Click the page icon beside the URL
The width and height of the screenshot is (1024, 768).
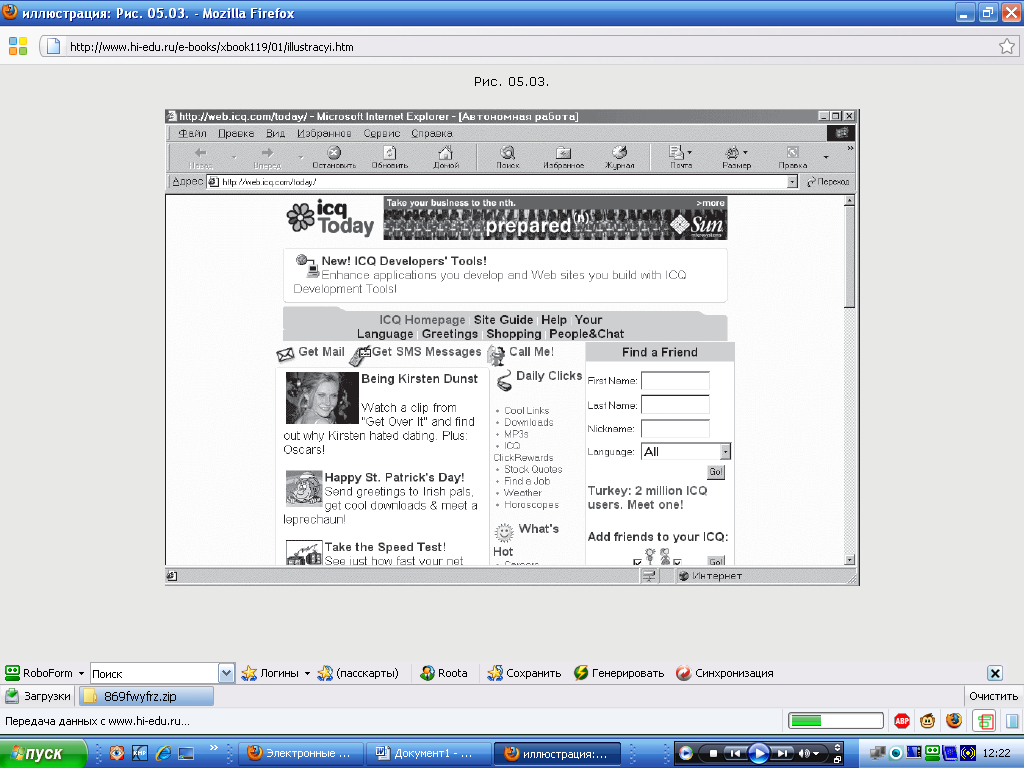pyautogui.click(x=53, y=46)
